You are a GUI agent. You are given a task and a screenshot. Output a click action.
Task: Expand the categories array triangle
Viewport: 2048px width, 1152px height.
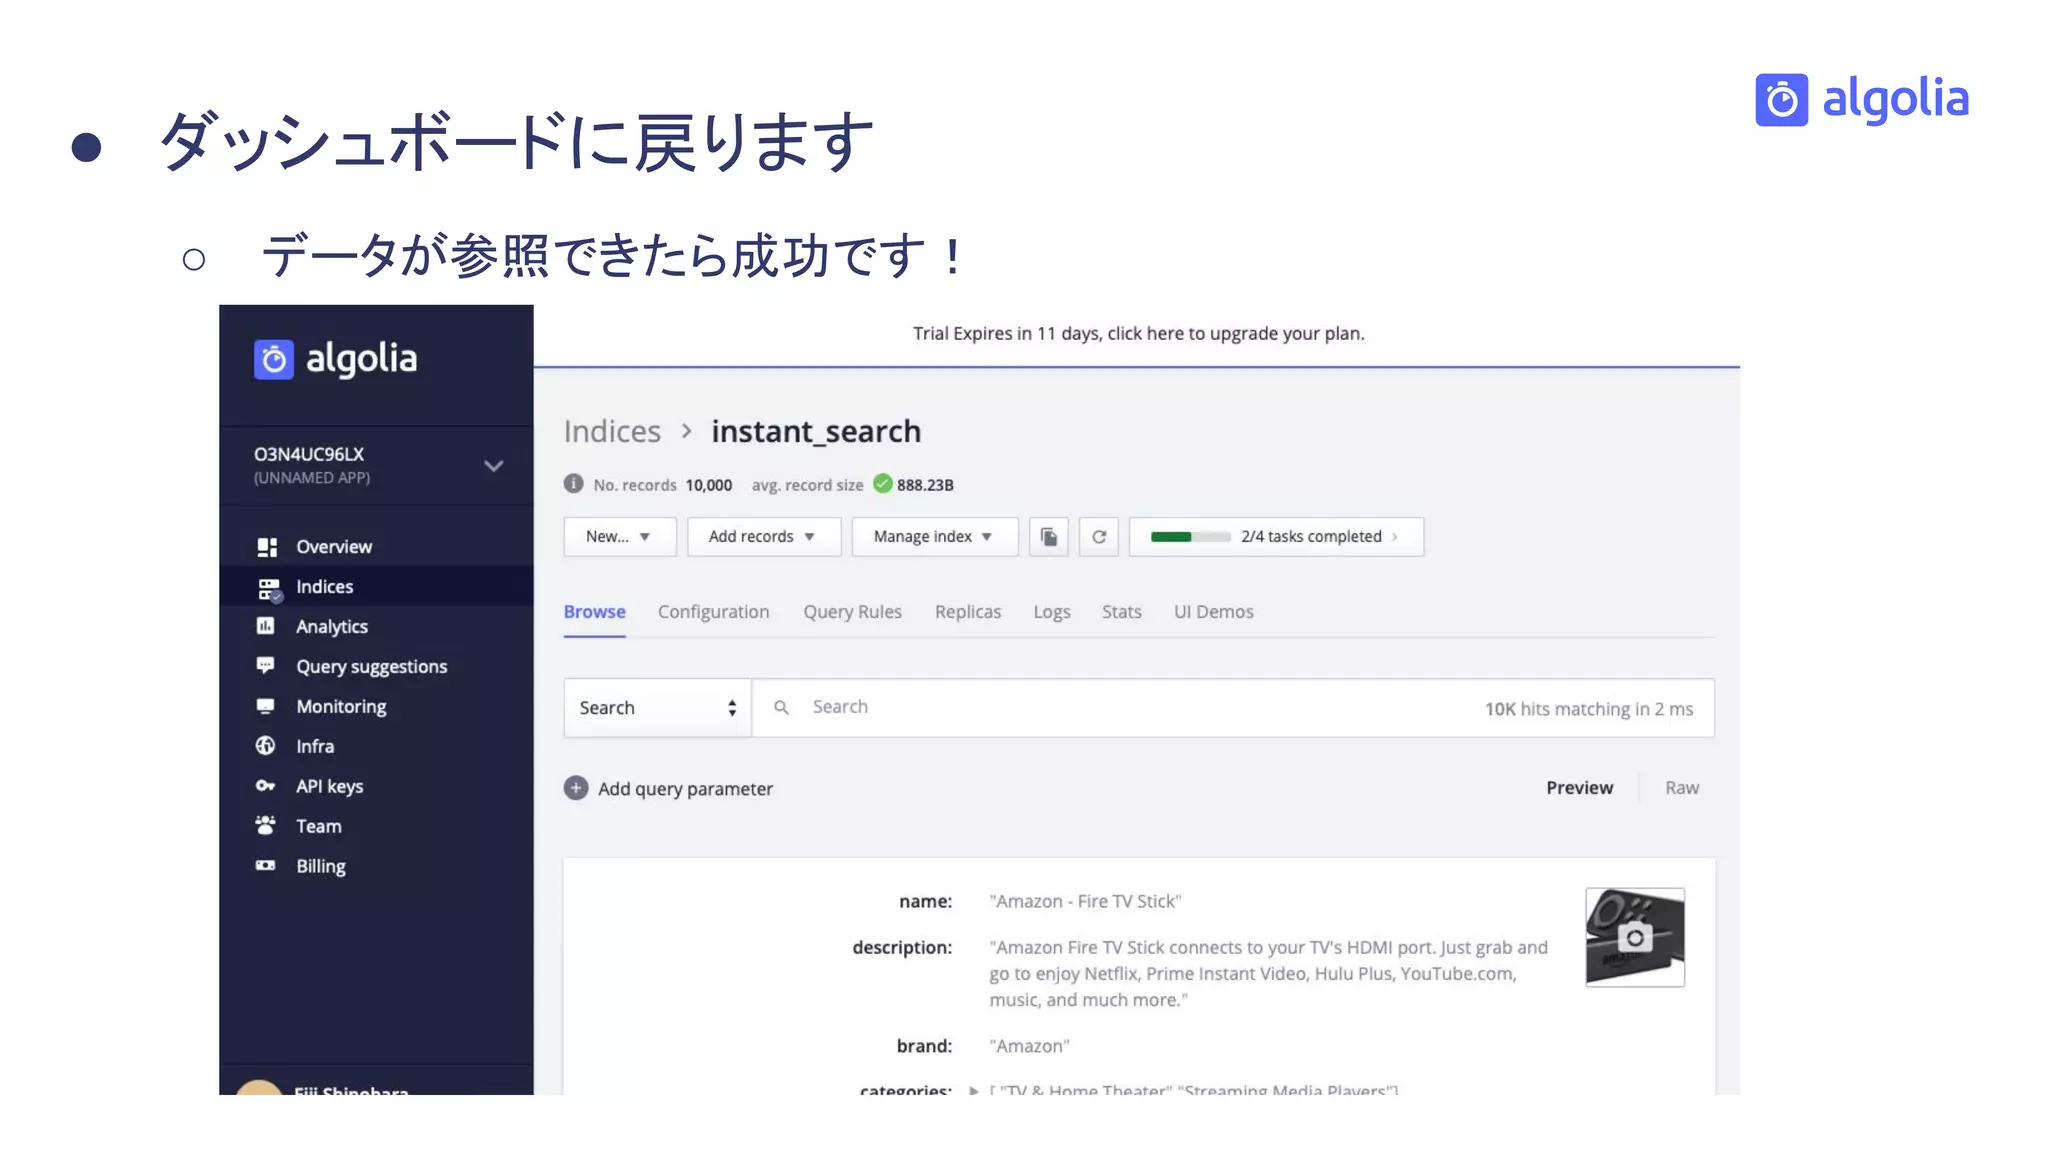(x=974, y=1090)
